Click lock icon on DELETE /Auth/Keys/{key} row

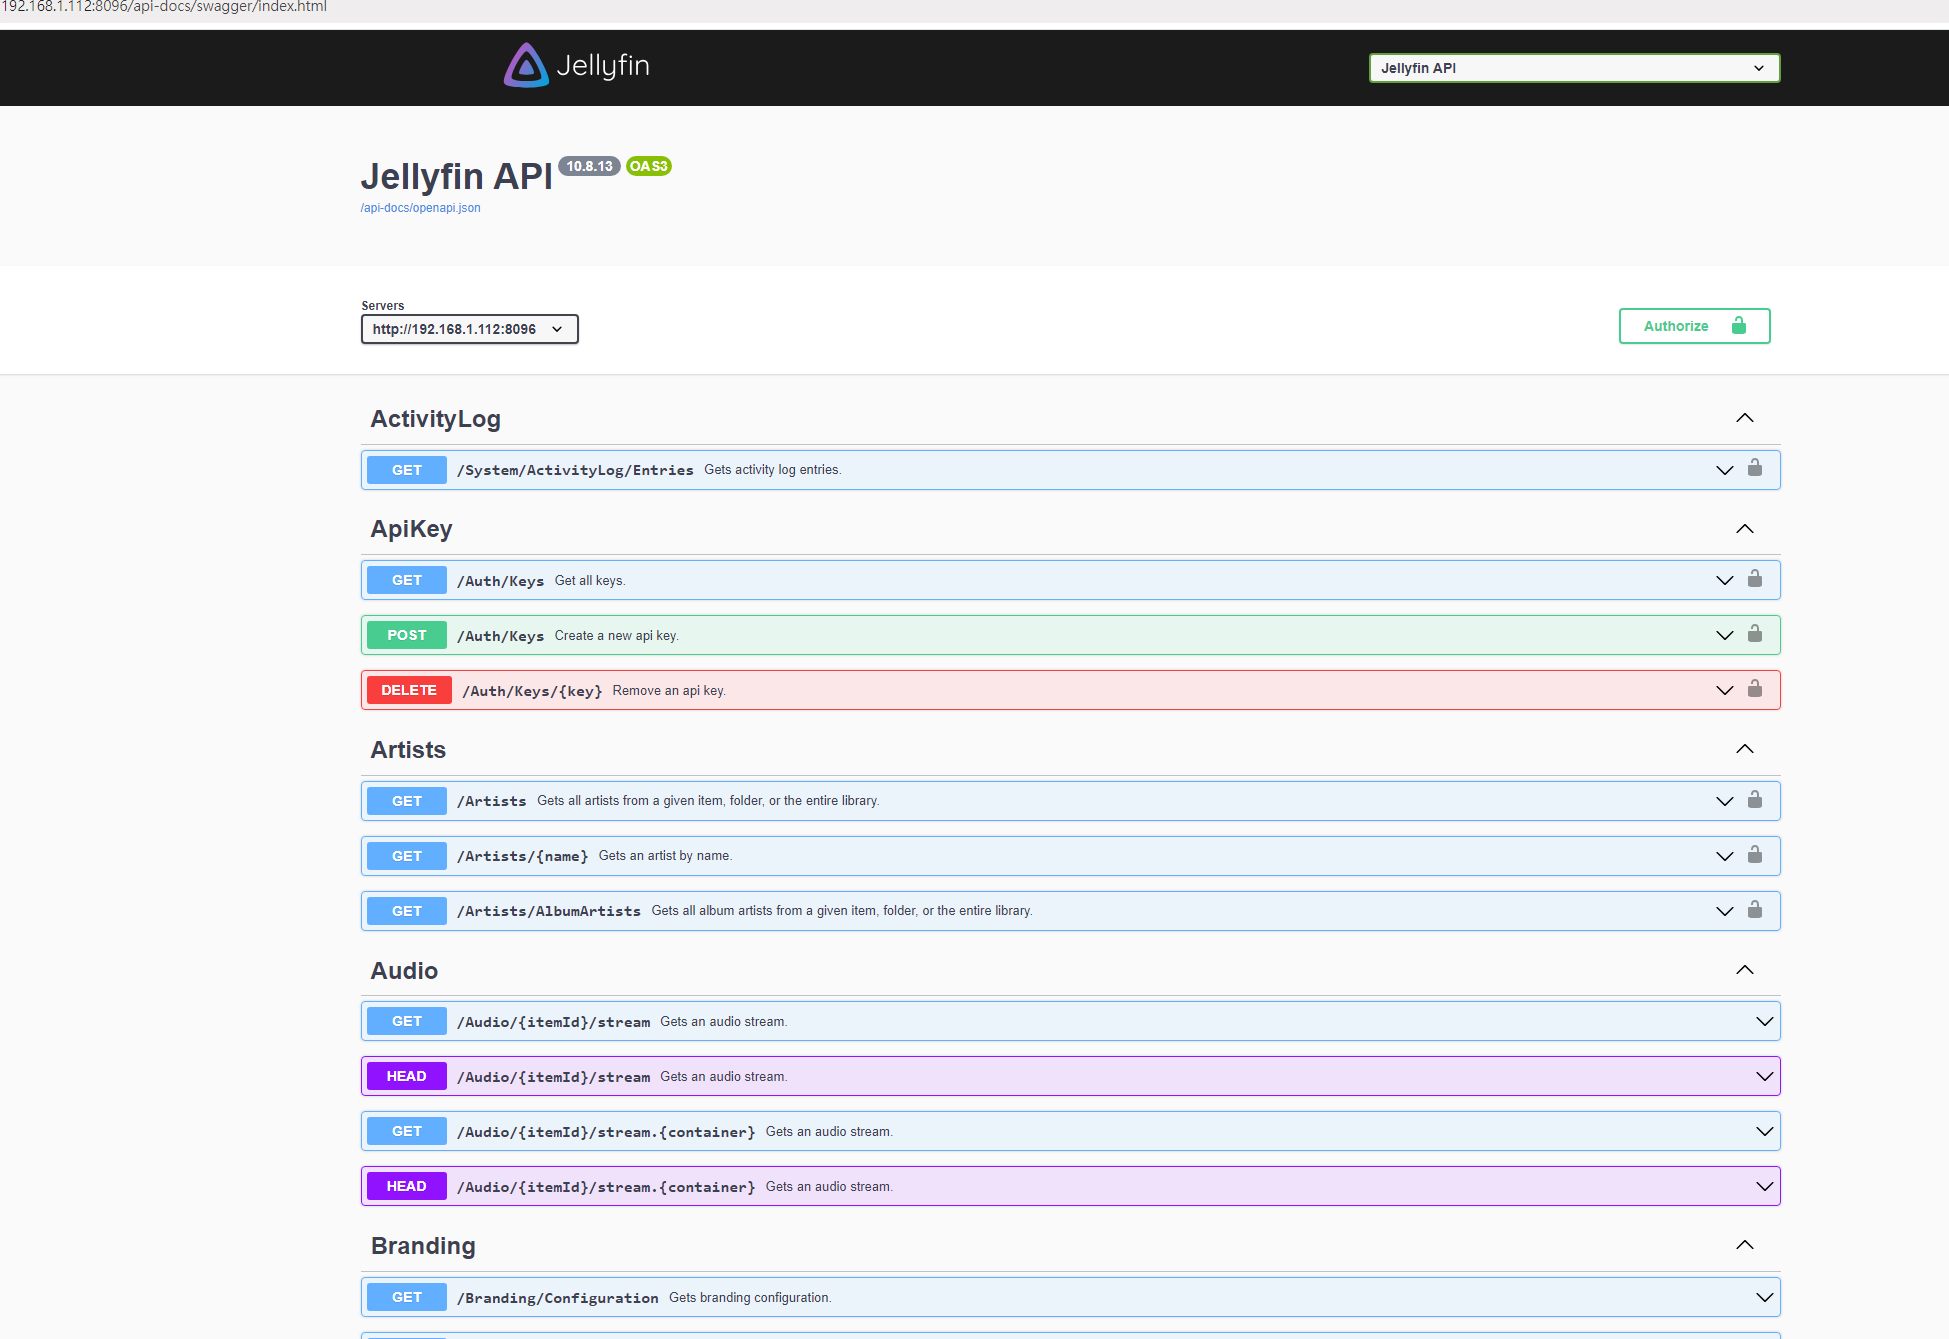coord(1754,689)
